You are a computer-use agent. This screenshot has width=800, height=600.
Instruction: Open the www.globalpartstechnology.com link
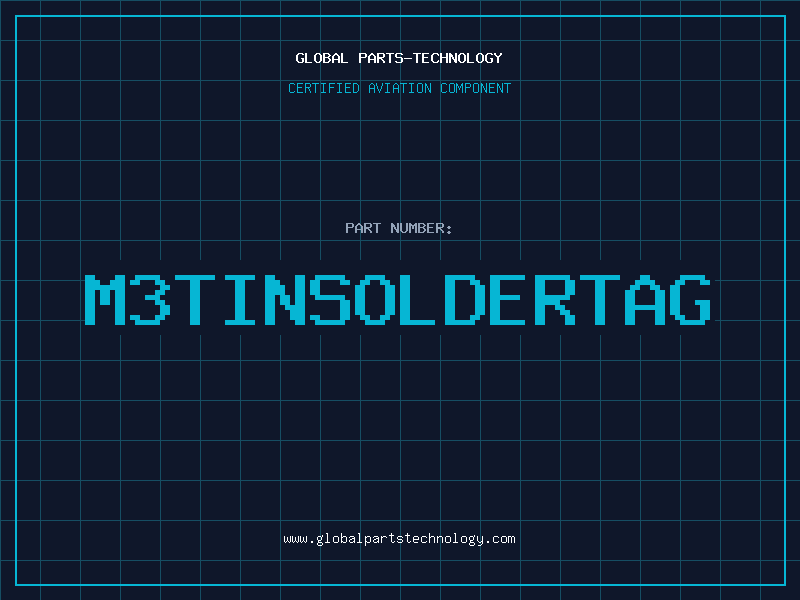click(x=399, y=539)
